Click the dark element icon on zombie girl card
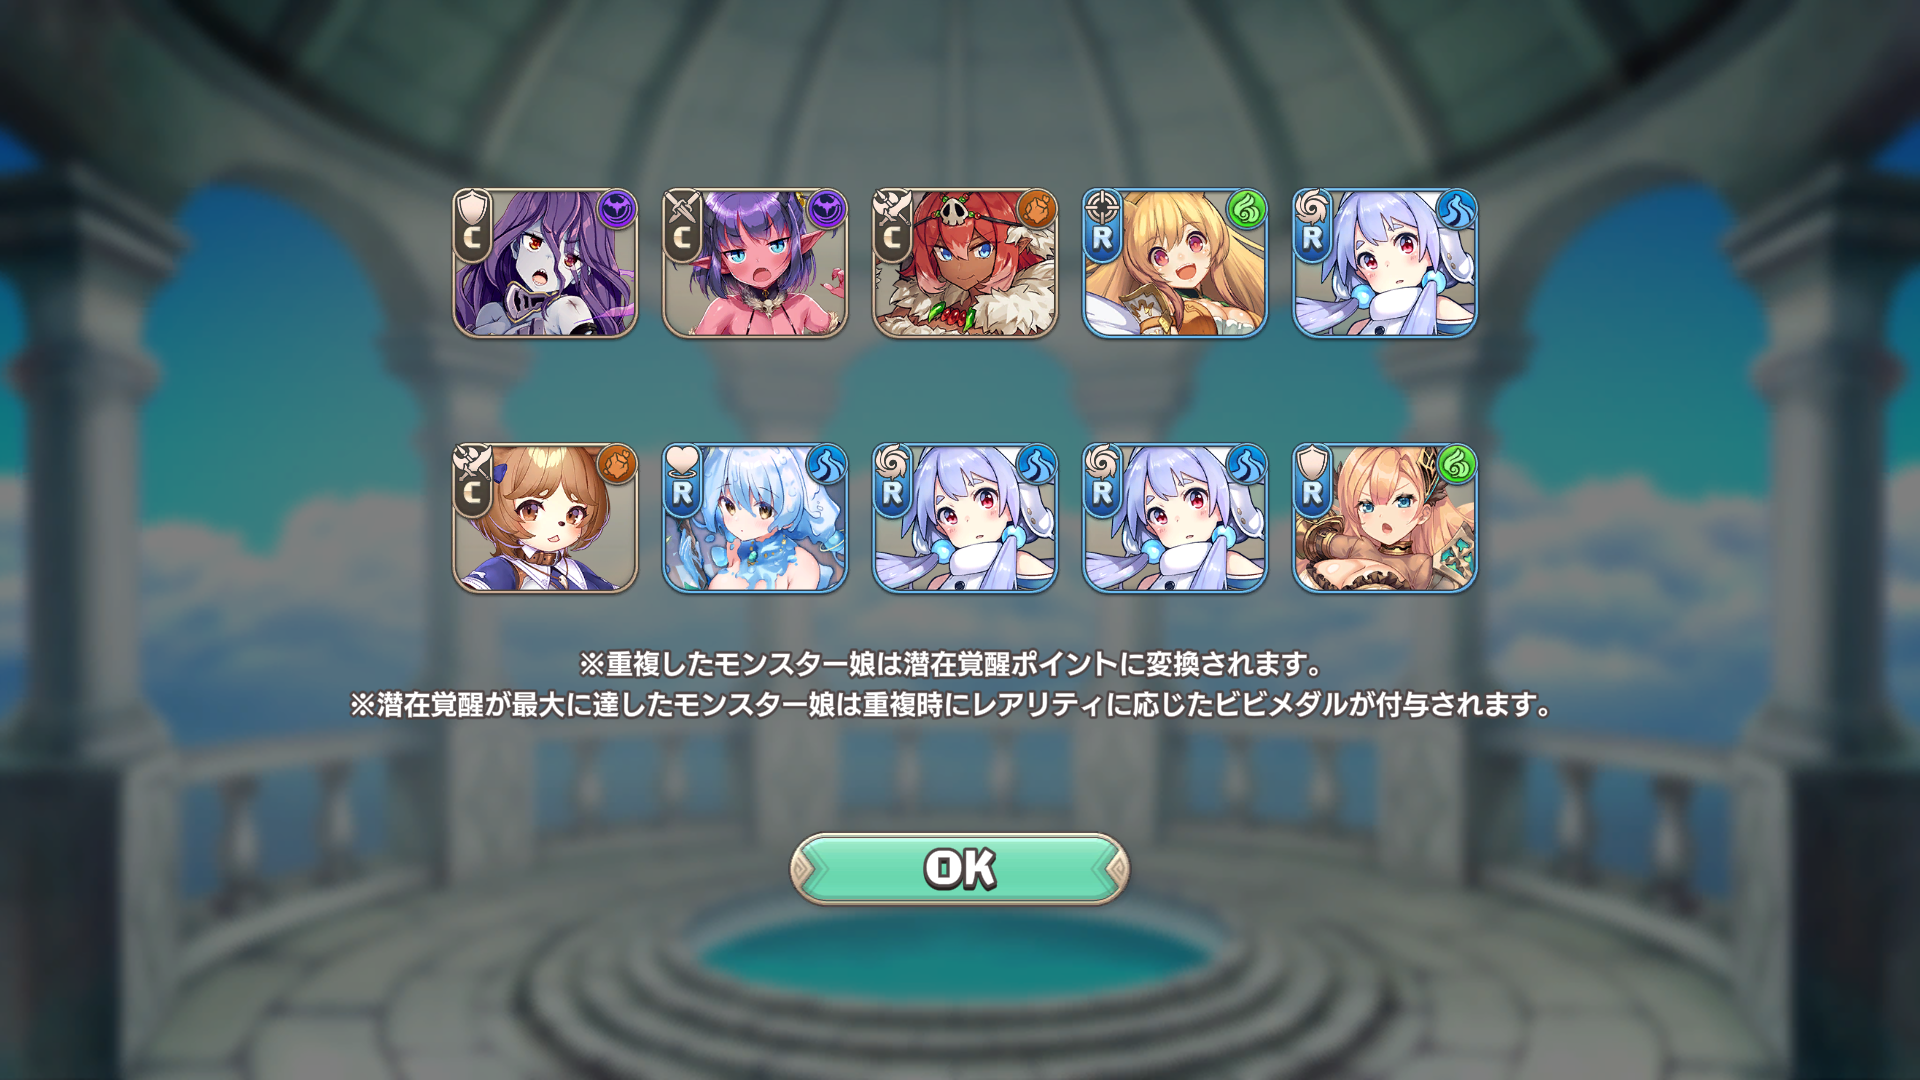Viewport: 1920px width, 1080px height. (x=617, y=210)
